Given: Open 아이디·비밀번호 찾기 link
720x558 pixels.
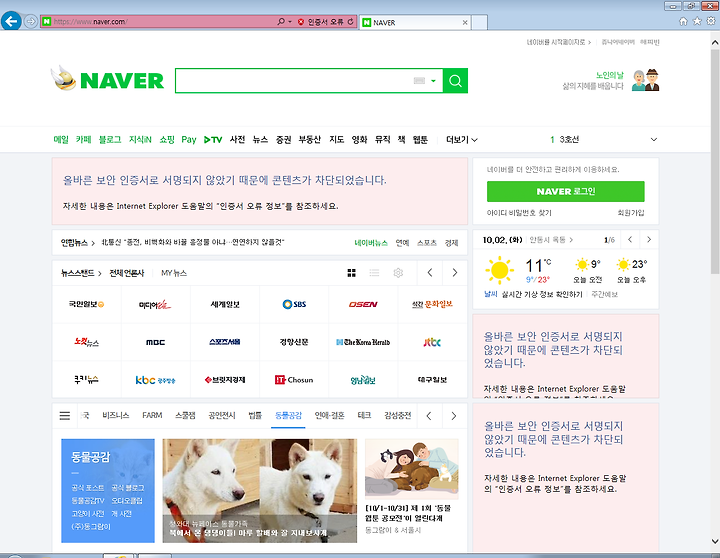Looking at the screenshot, I should click(x=519, y=213).
